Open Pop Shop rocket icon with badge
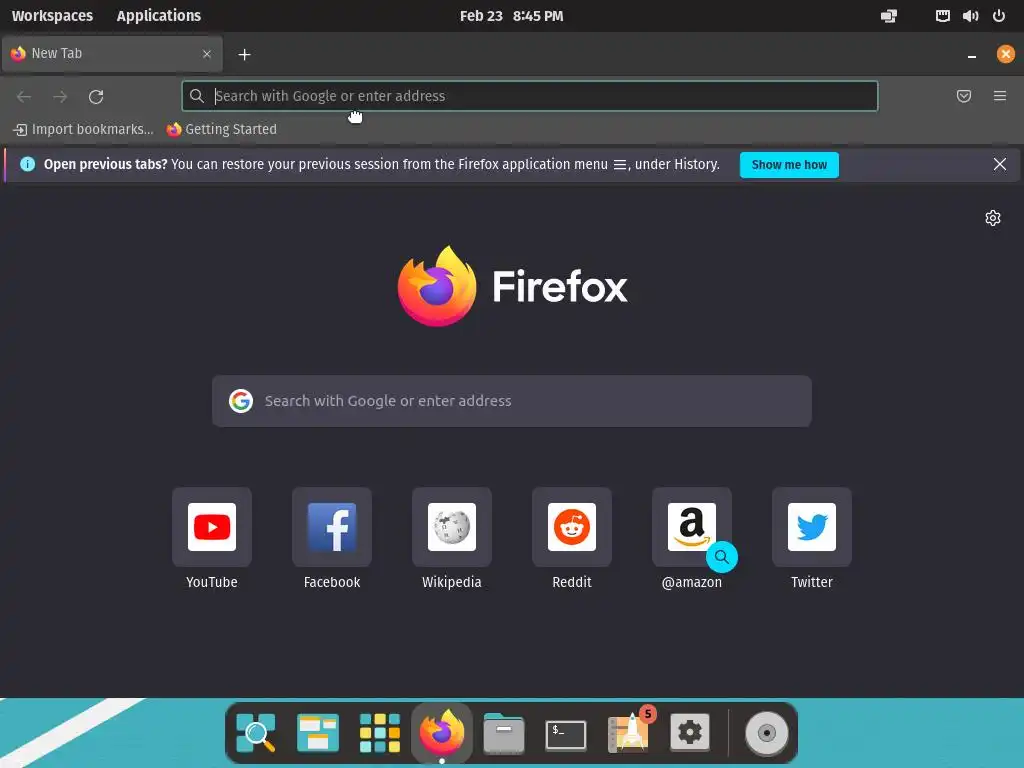The height and width of the screenshot is (768, 1024). pyautogui.click(x=630, y=731)
